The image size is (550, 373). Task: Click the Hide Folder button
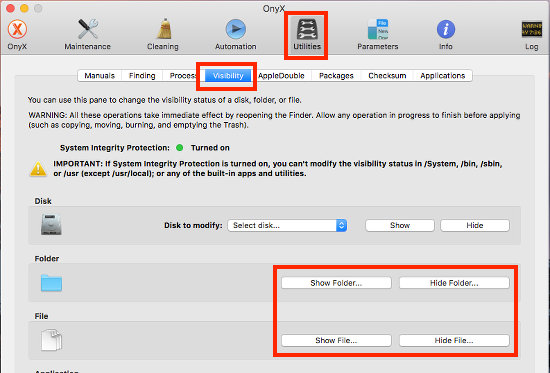click(454, 283)
